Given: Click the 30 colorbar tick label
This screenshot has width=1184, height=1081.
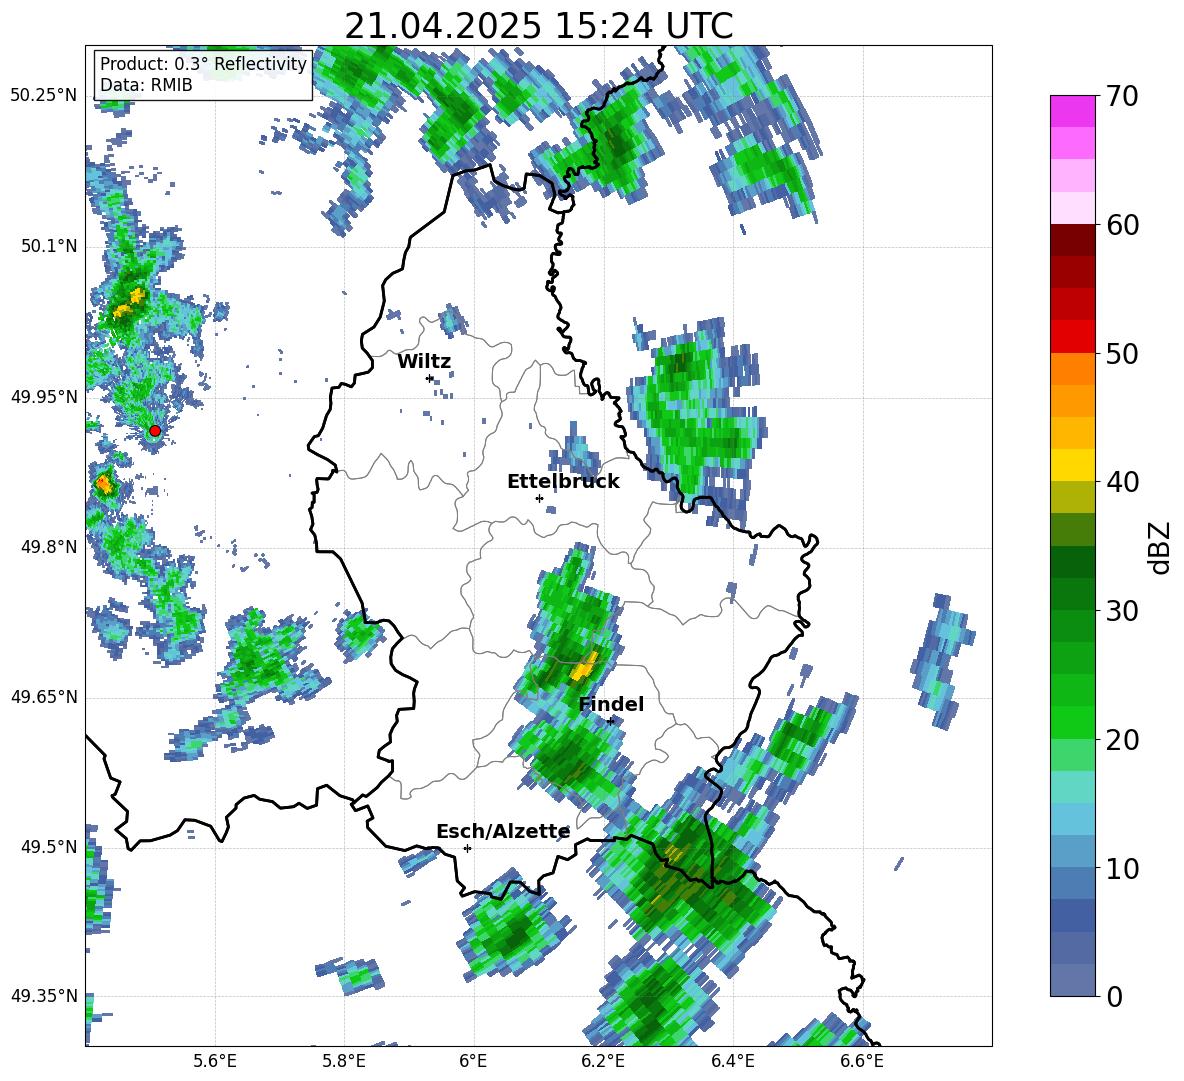Looking at the screenshot, I should 1121,611.
